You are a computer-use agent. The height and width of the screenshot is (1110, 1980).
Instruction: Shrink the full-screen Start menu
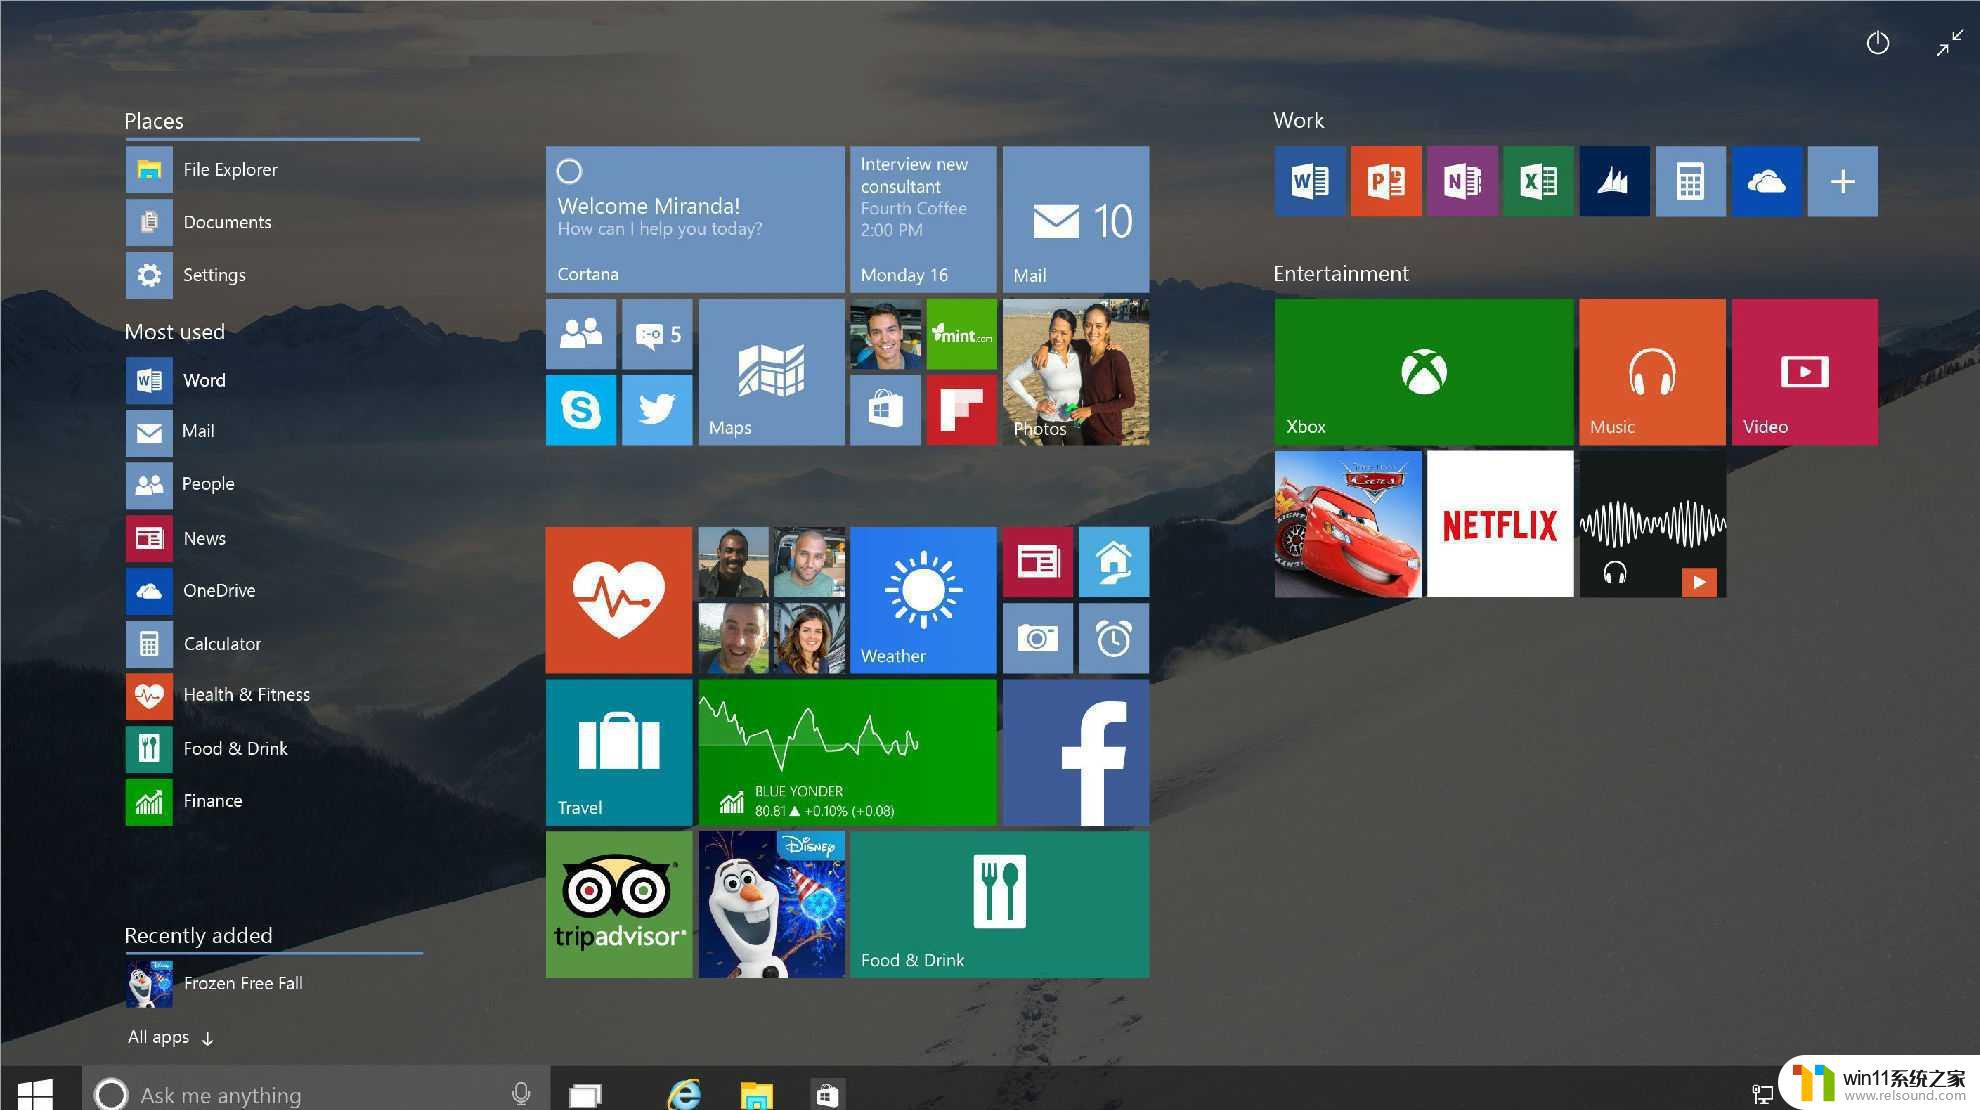[1949, 43]
